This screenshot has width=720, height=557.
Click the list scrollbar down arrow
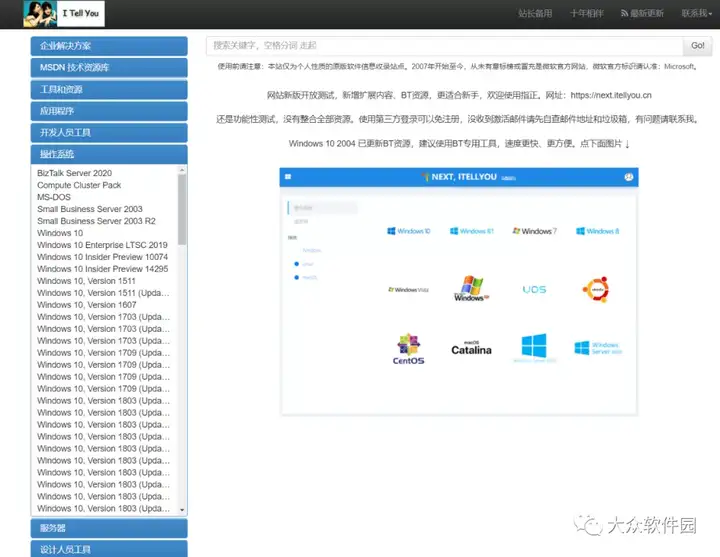(182, 510)
